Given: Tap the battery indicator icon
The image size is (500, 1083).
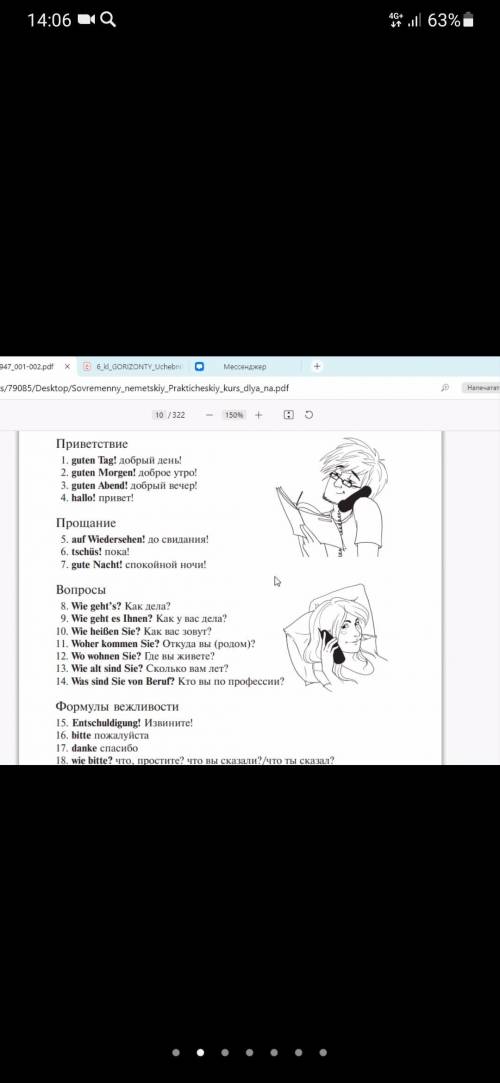Looking at the screenshot, I should [x=468, y=20].
